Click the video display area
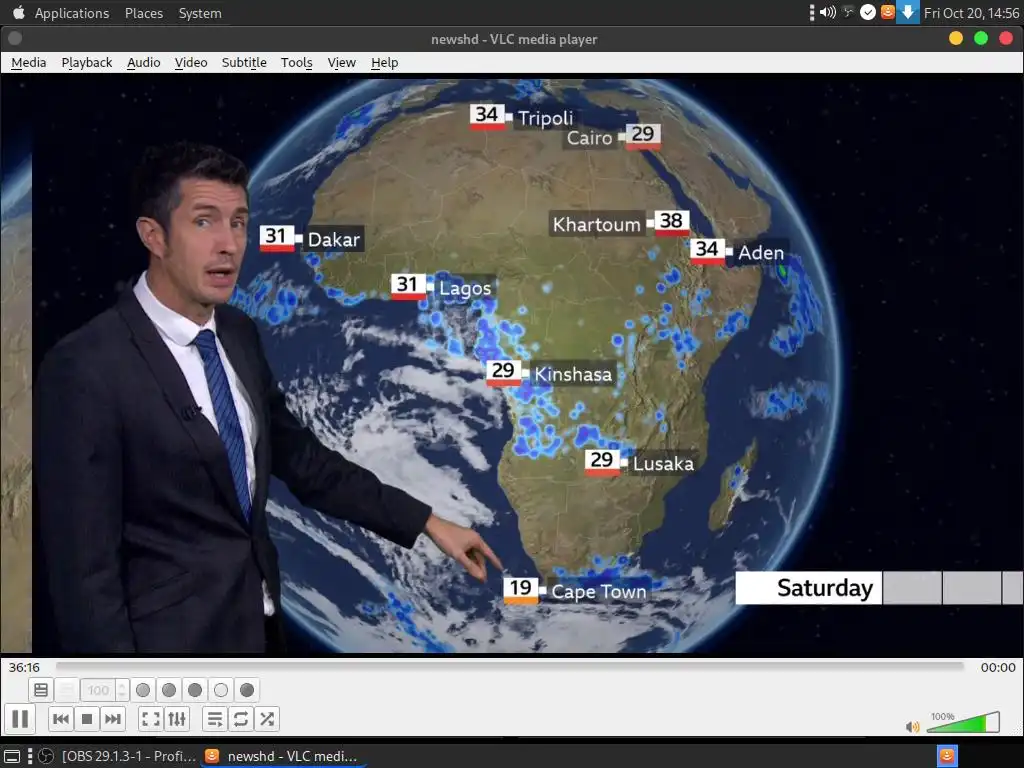 point(511,364)
